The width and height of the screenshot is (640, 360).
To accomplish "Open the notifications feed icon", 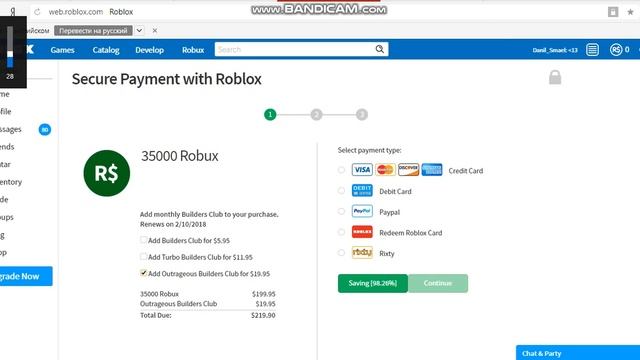I will coord(592,50).
